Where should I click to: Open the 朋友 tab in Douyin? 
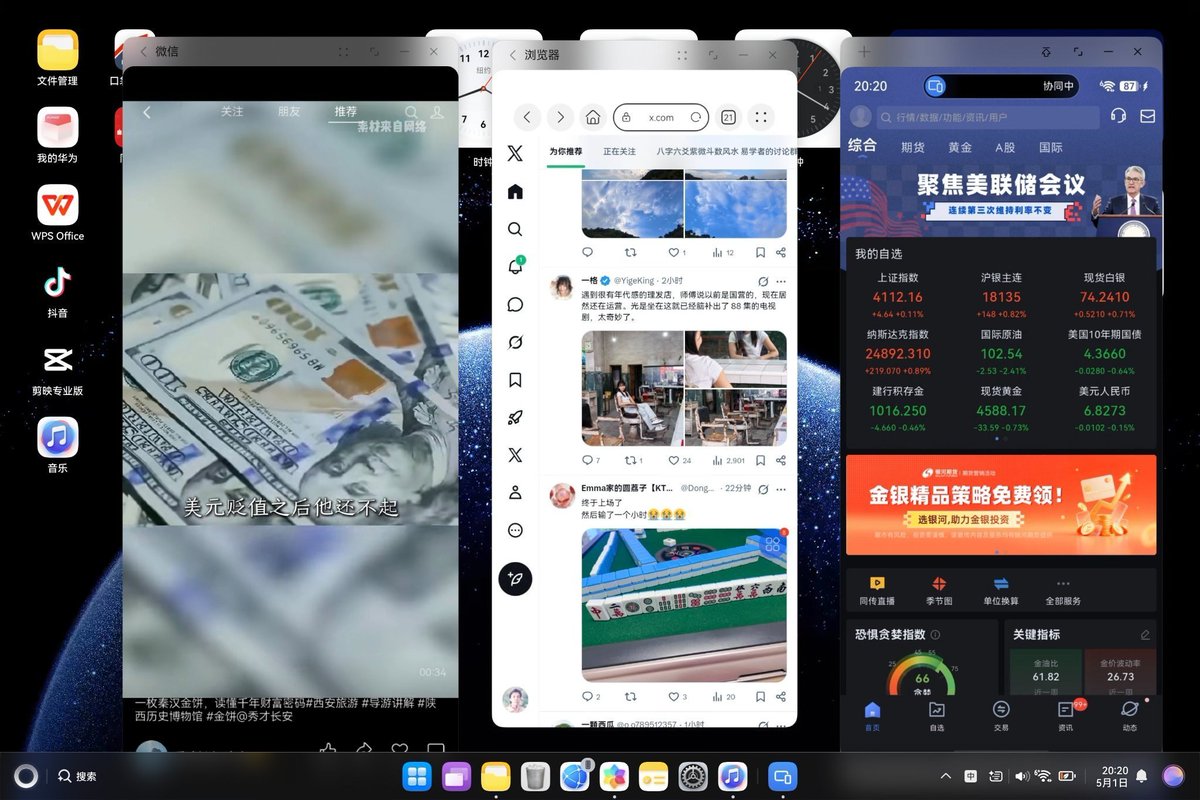click(289, 112)
